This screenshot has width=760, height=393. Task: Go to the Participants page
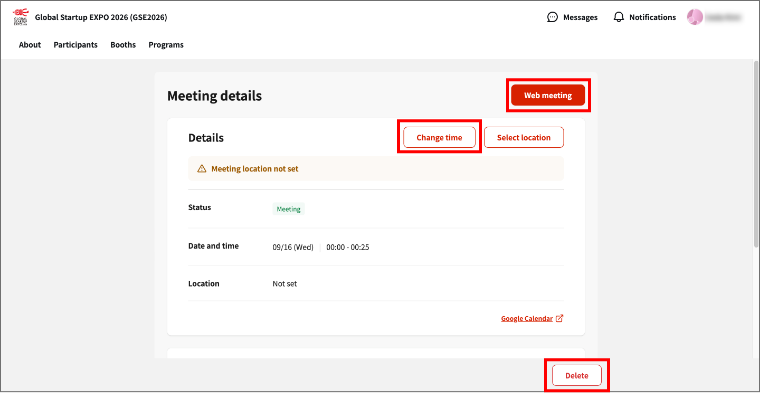tap(76, 45)
